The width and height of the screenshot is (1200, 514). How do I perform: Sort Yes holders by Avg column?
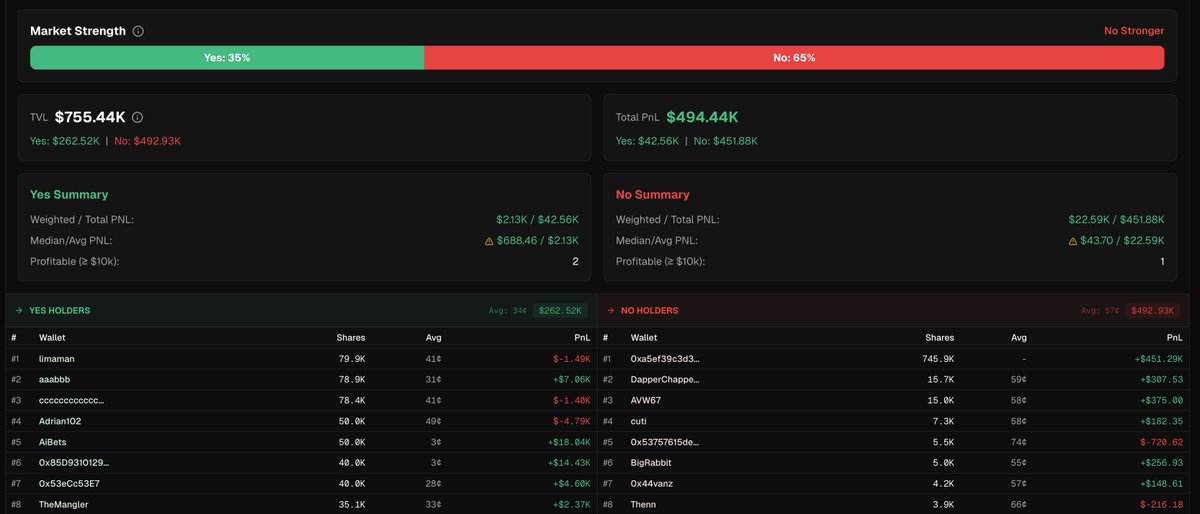click(433, 338)
